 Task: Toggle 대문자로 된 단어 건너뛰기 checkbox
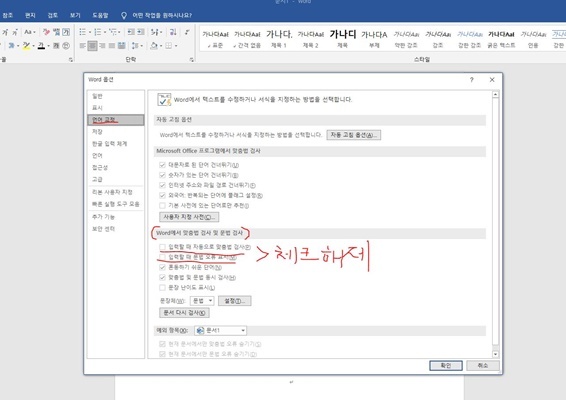(162, 165)
